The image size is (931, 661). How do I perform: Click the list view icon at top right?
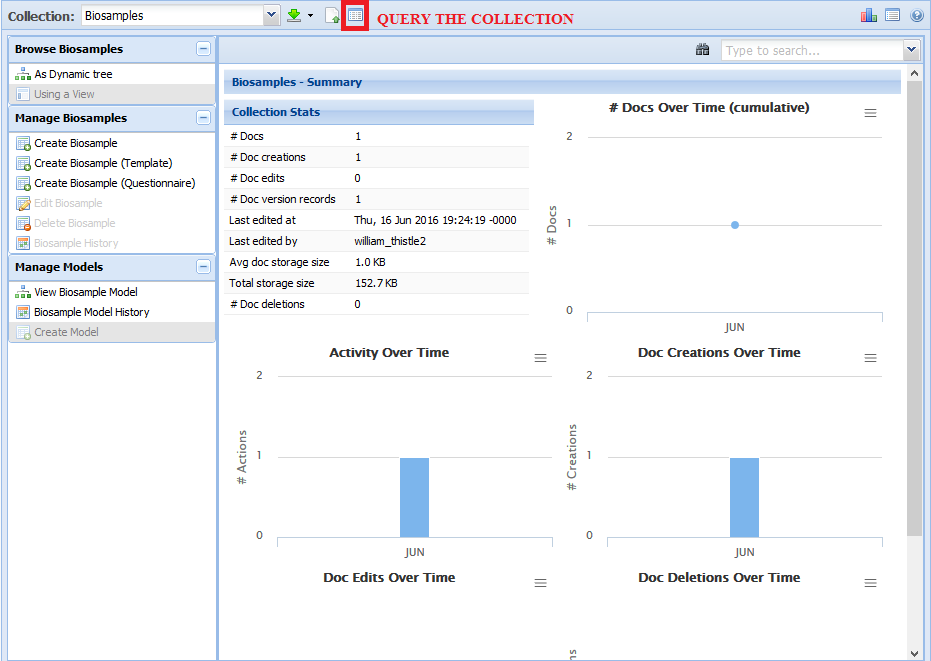click(892, 15)
